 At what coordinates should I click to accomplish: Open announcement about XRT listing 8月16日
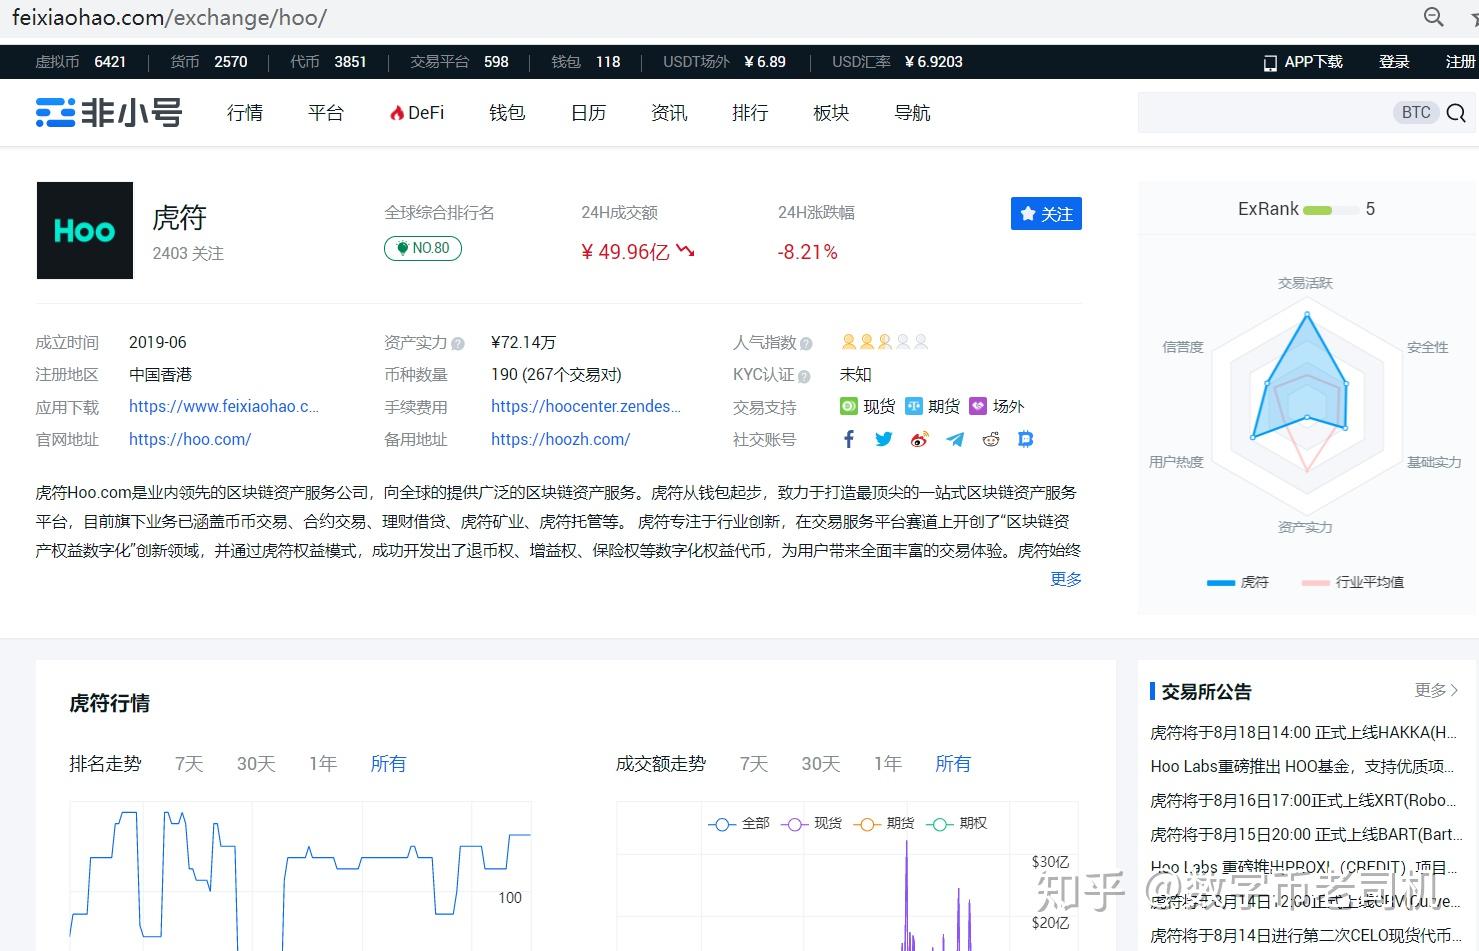pos(1304,801)
